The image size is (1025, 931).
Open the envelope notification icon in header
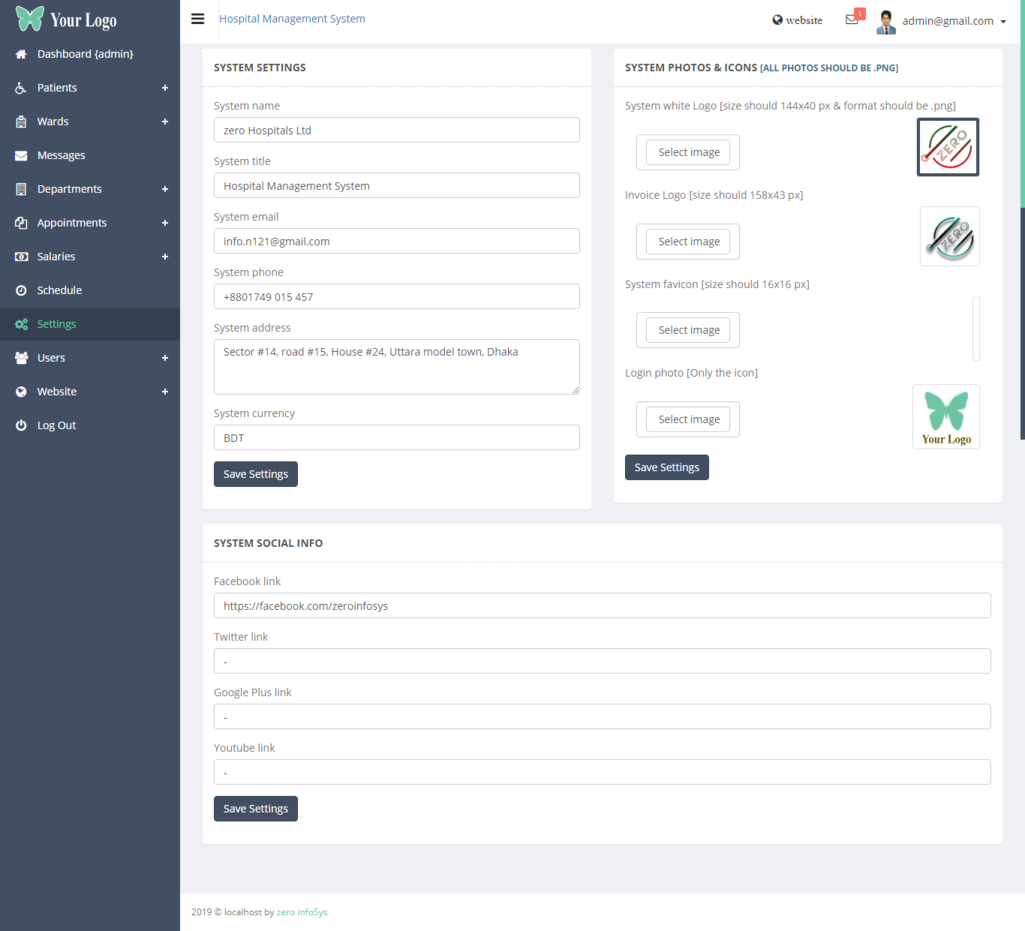tap(852, 20)
